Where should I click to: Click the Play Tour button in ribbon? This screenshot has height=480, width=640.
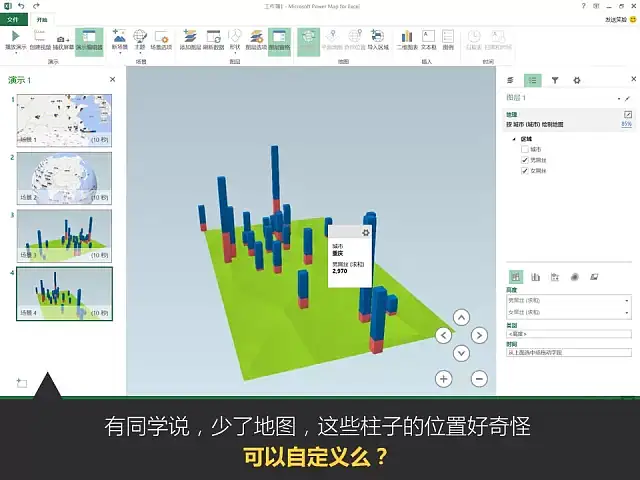14,40
